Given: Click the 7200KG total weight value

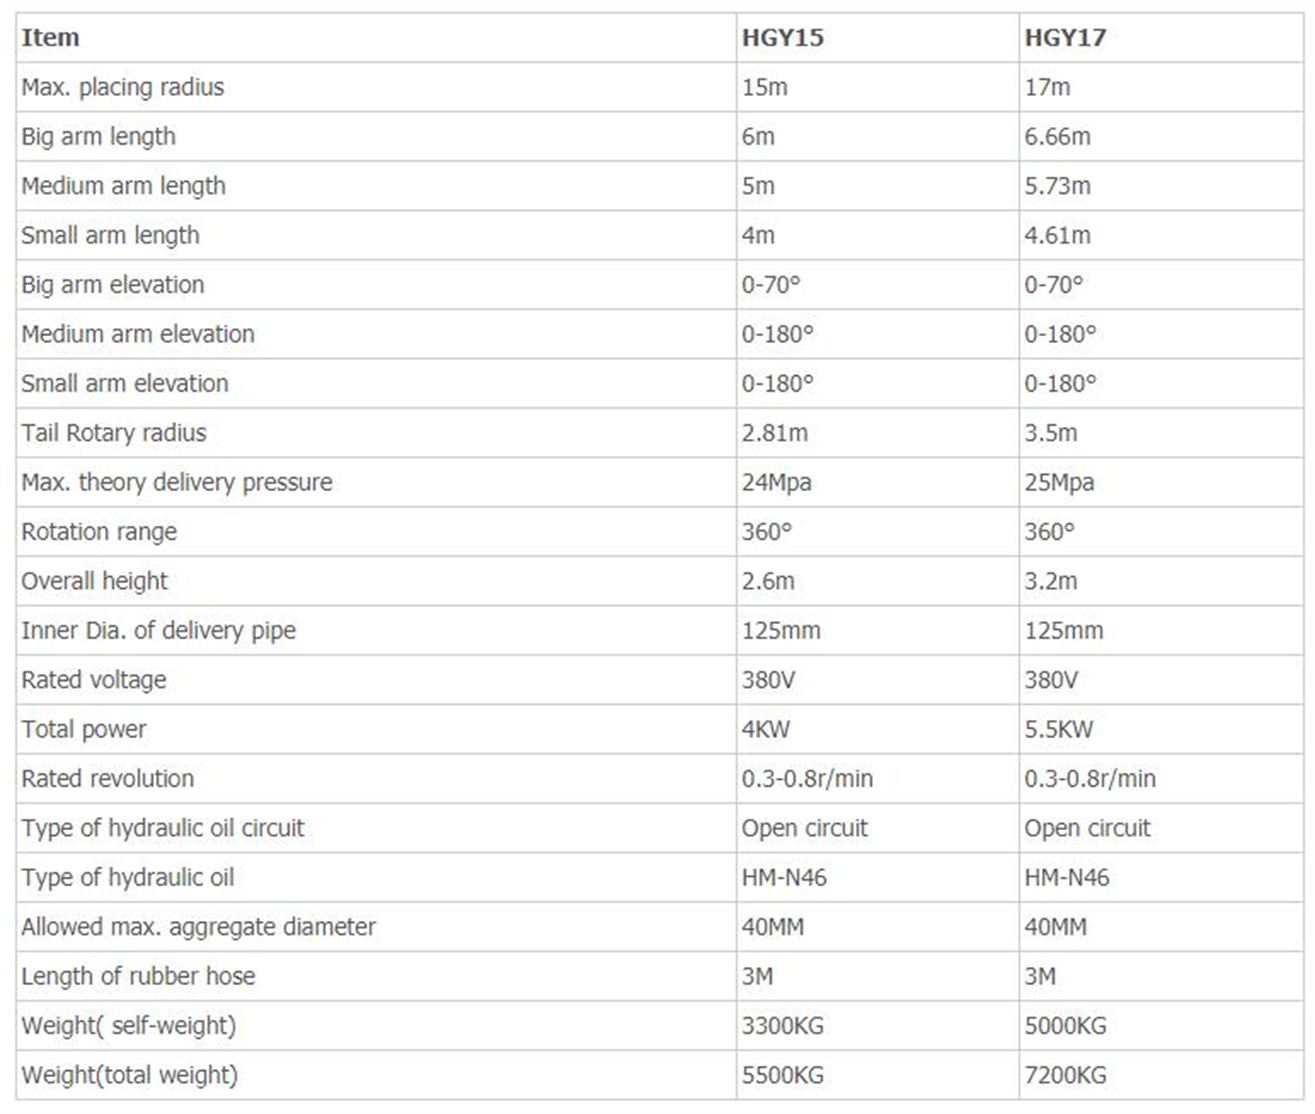Looking at the screenshot, I should coord(1065,1076).
